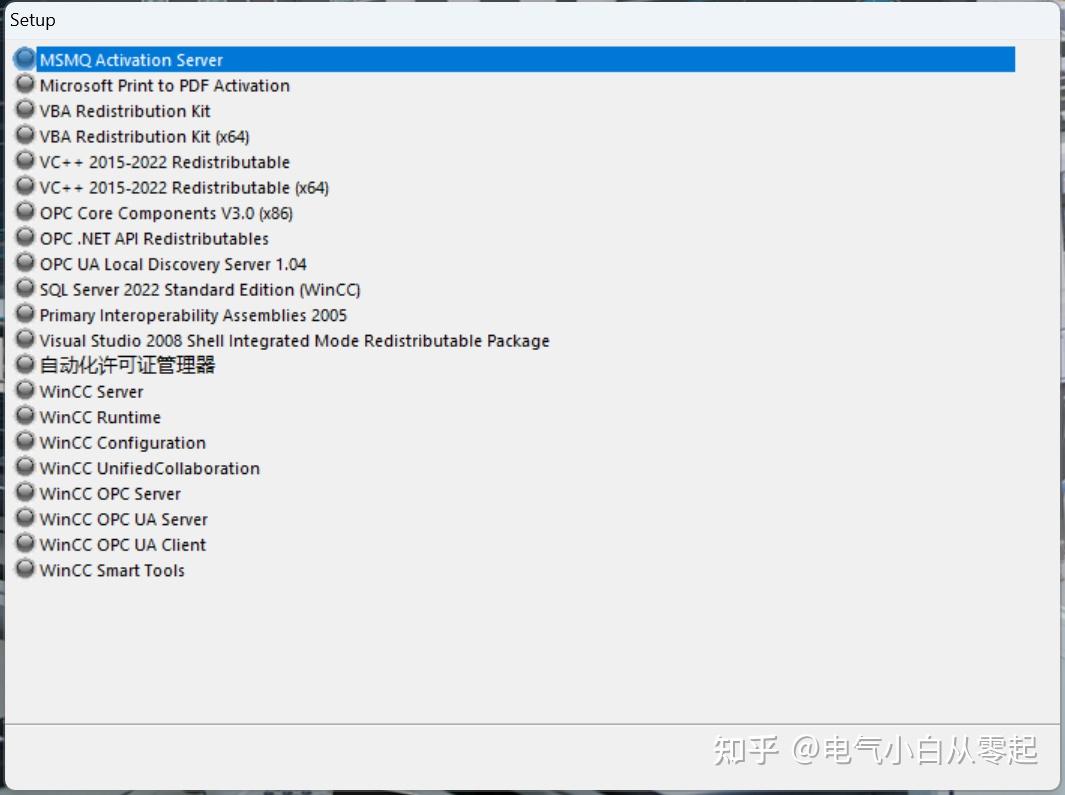Select Primary Interoperability Assemblies 2005
The width and height of the screenshot is (1065, 795).
pyautogui.click(x=193, y=314)
